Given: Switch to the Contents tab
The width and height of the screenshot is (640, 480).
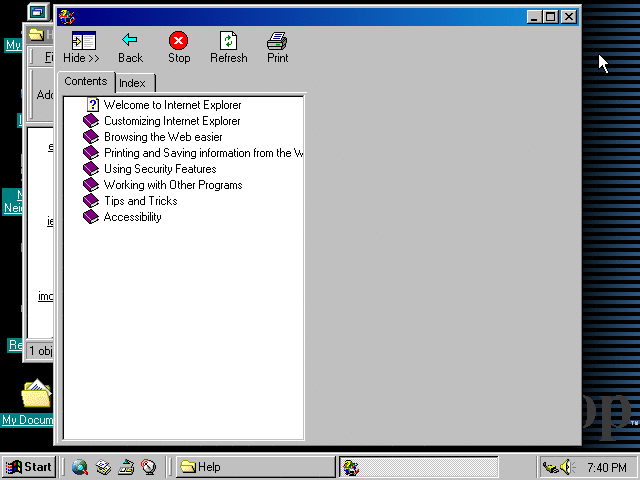Looking at the screenshot, I should [x=86, y=81].
